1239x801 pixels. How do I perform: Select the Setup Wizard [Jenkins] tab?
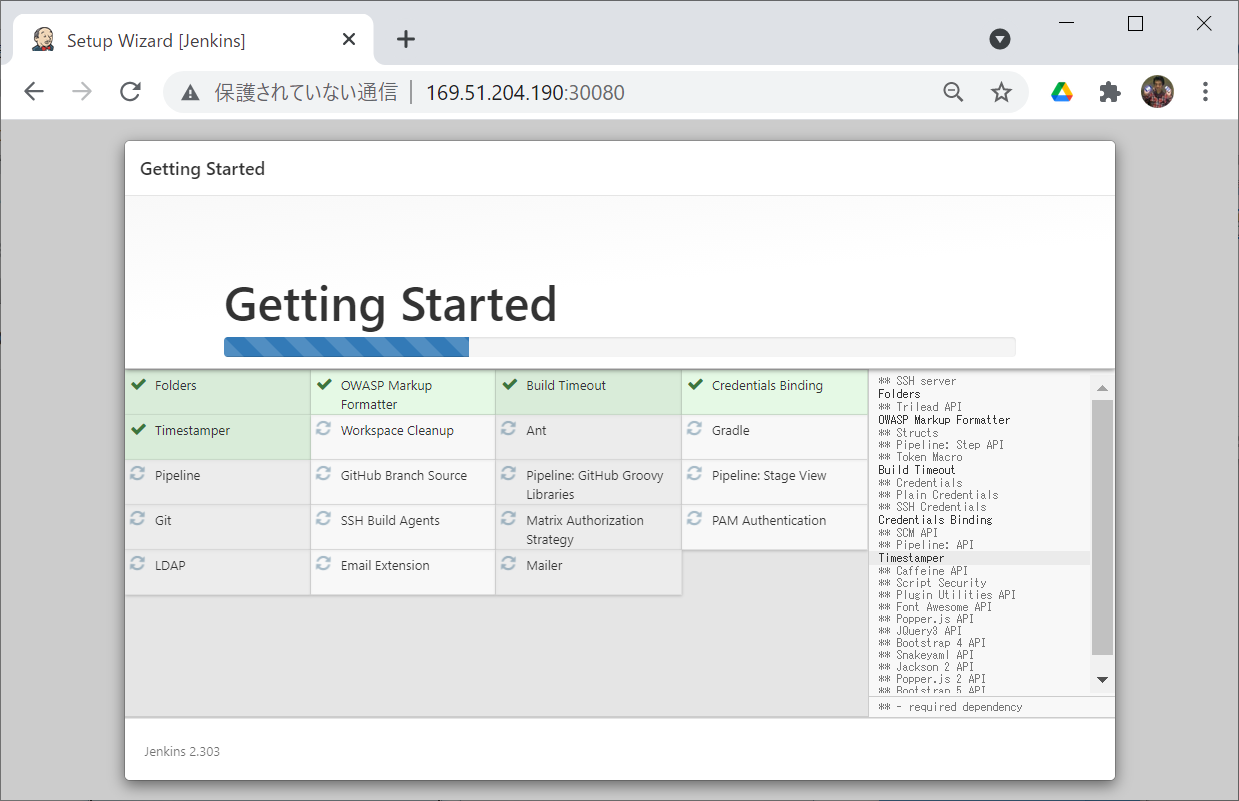(x=194, y=40)
